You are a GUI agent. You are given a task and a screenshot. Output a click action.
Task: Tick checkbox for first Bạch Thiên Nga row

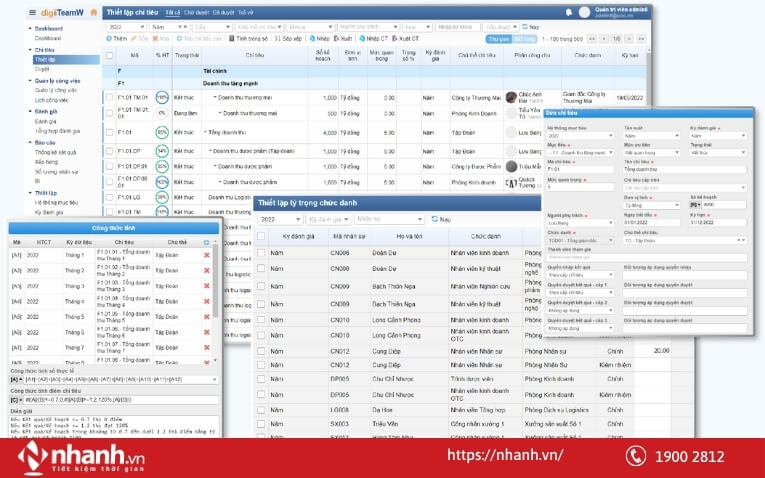point(262,286)
